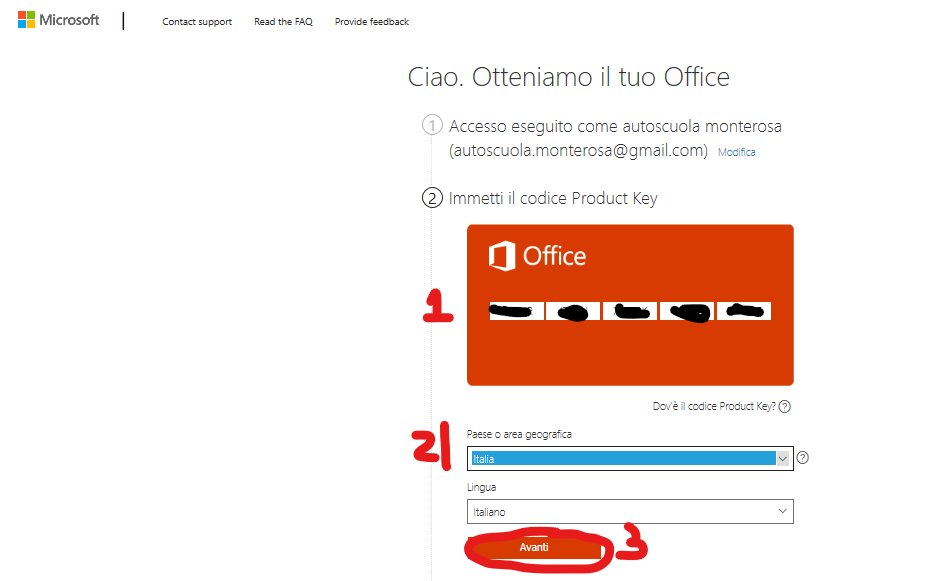
Task: Click the Microsoft four-square logo
Action: [x=26, y=21]
